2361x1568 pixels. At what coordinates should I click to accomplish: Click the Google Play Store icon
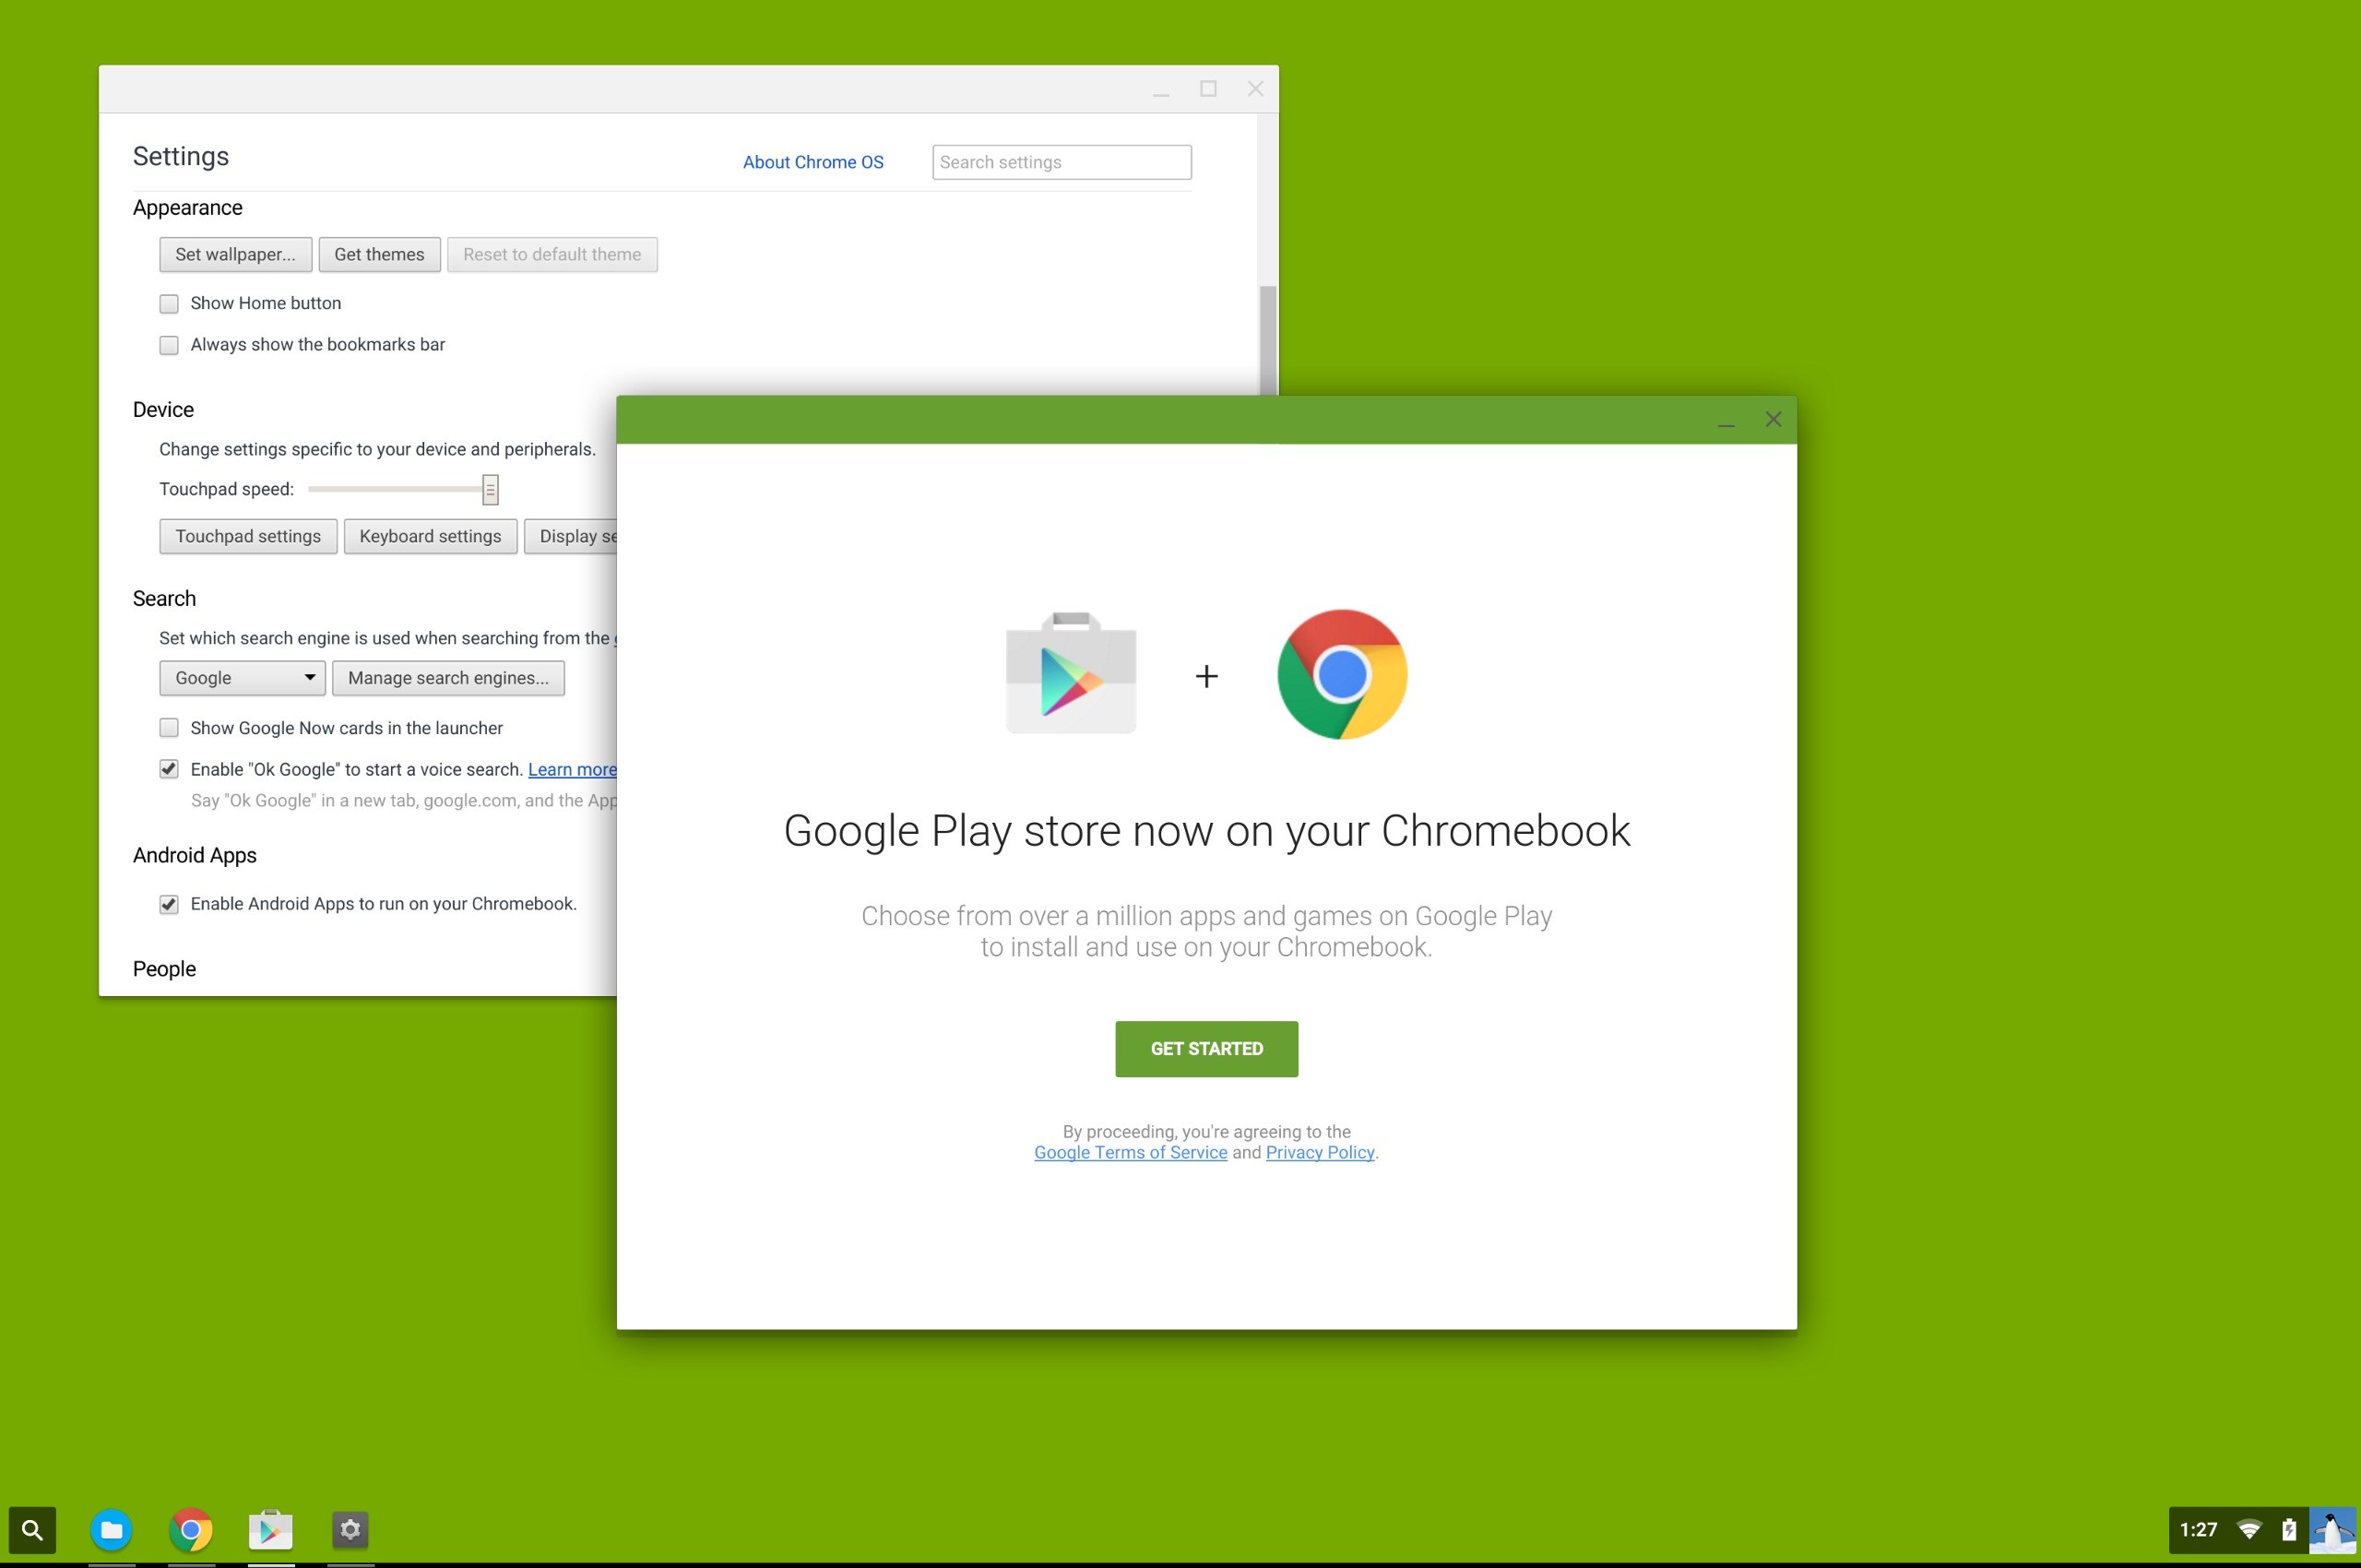coord(269,1527)
